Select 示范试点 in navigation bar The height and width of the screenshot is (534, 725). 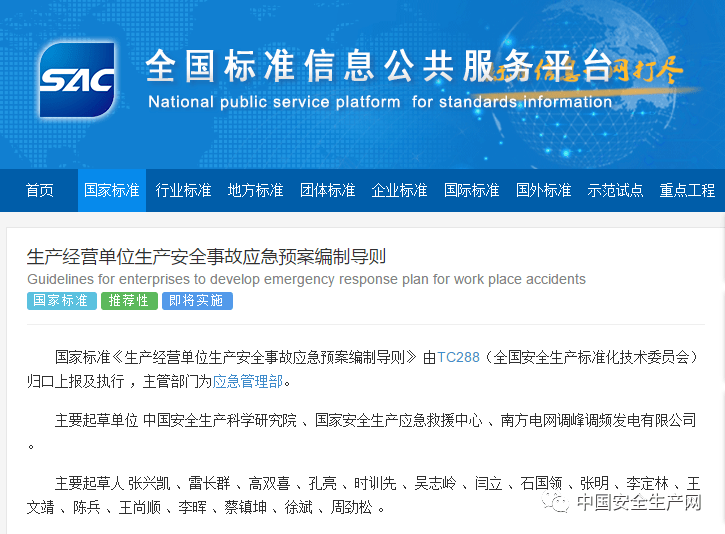[x=615, y=190]
